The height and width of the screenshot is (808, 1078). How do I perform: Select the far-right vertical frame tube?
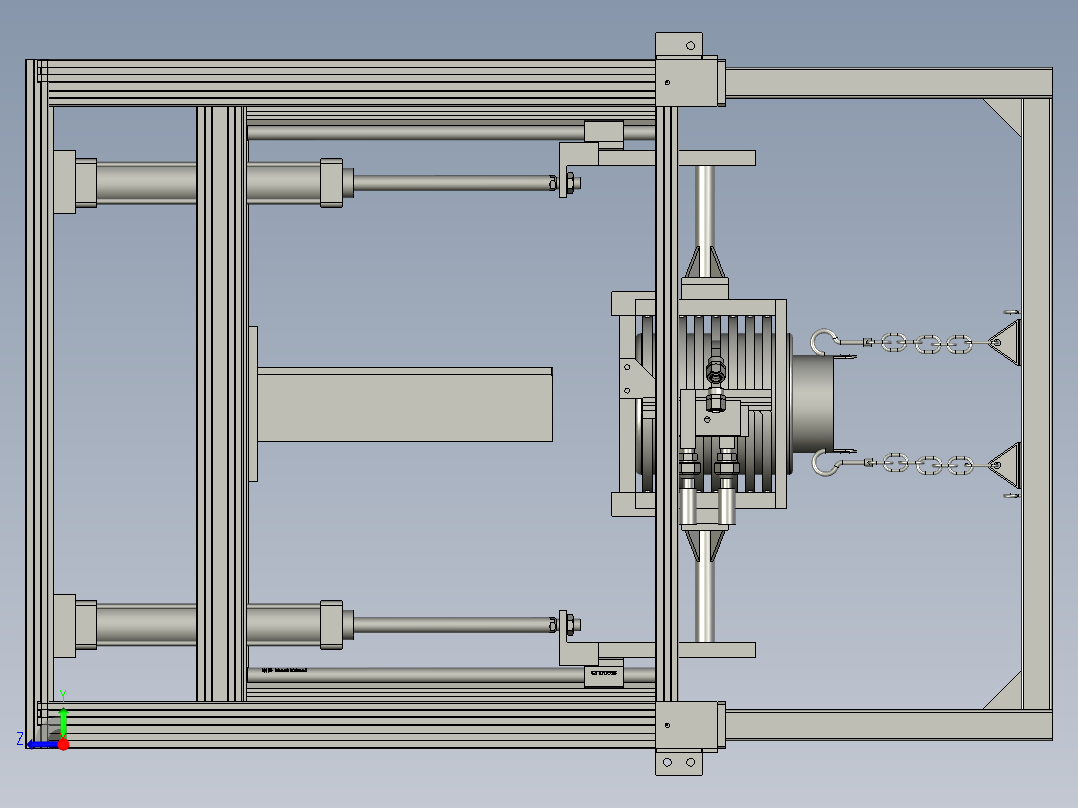1037,404
